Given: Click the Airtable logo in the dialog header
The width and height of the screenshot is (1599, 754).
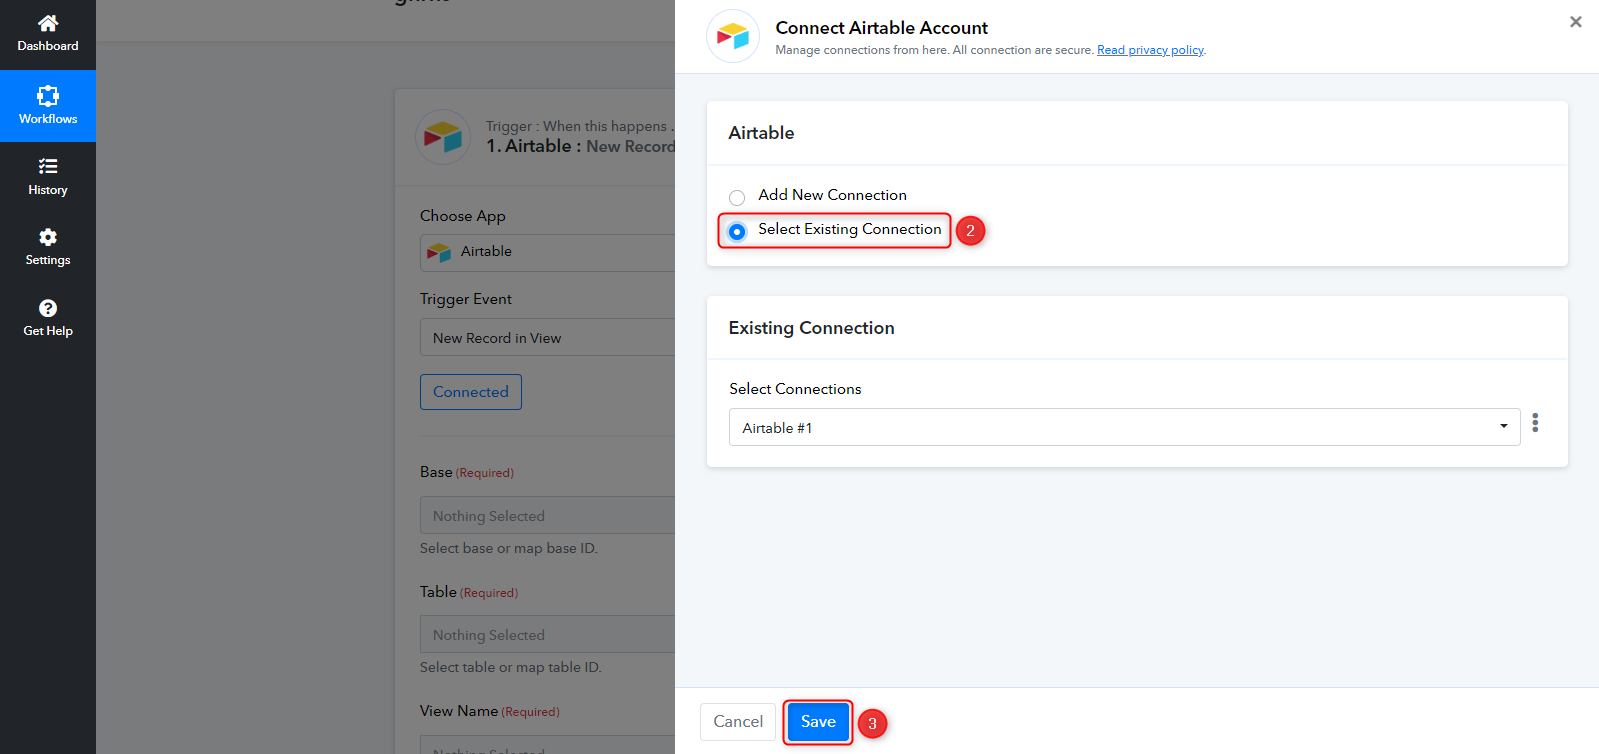Looking at the screenshot, I should 733,36.
